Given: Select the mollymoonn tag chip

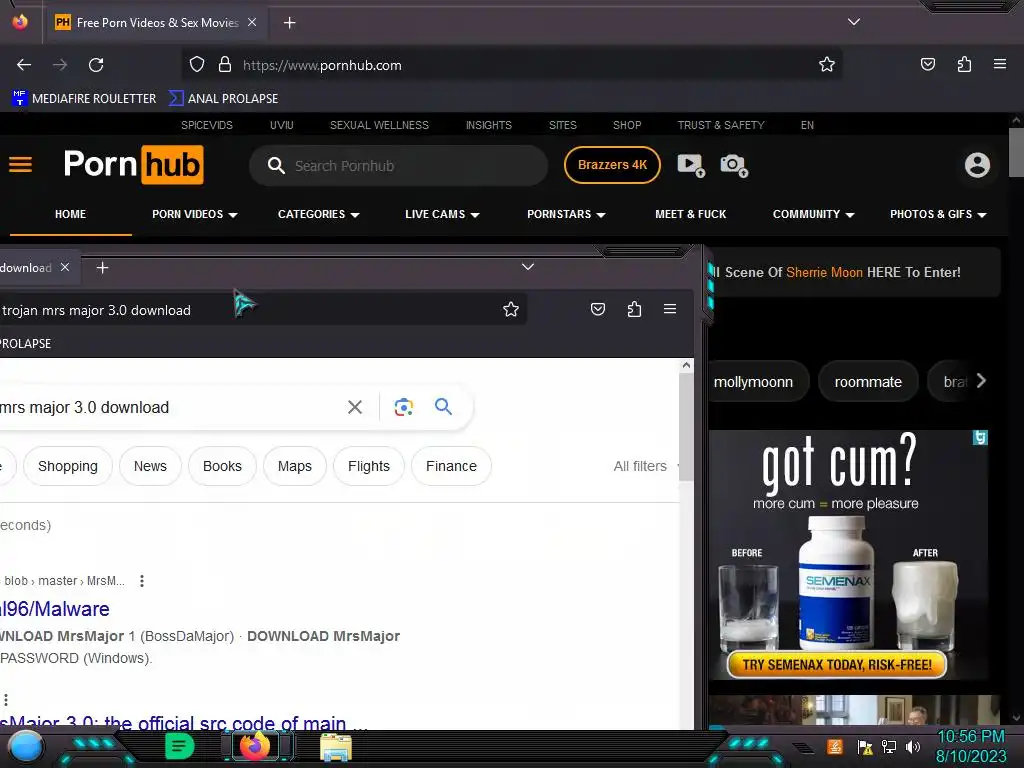Looking at the screenshot, I should coord(756,381).
